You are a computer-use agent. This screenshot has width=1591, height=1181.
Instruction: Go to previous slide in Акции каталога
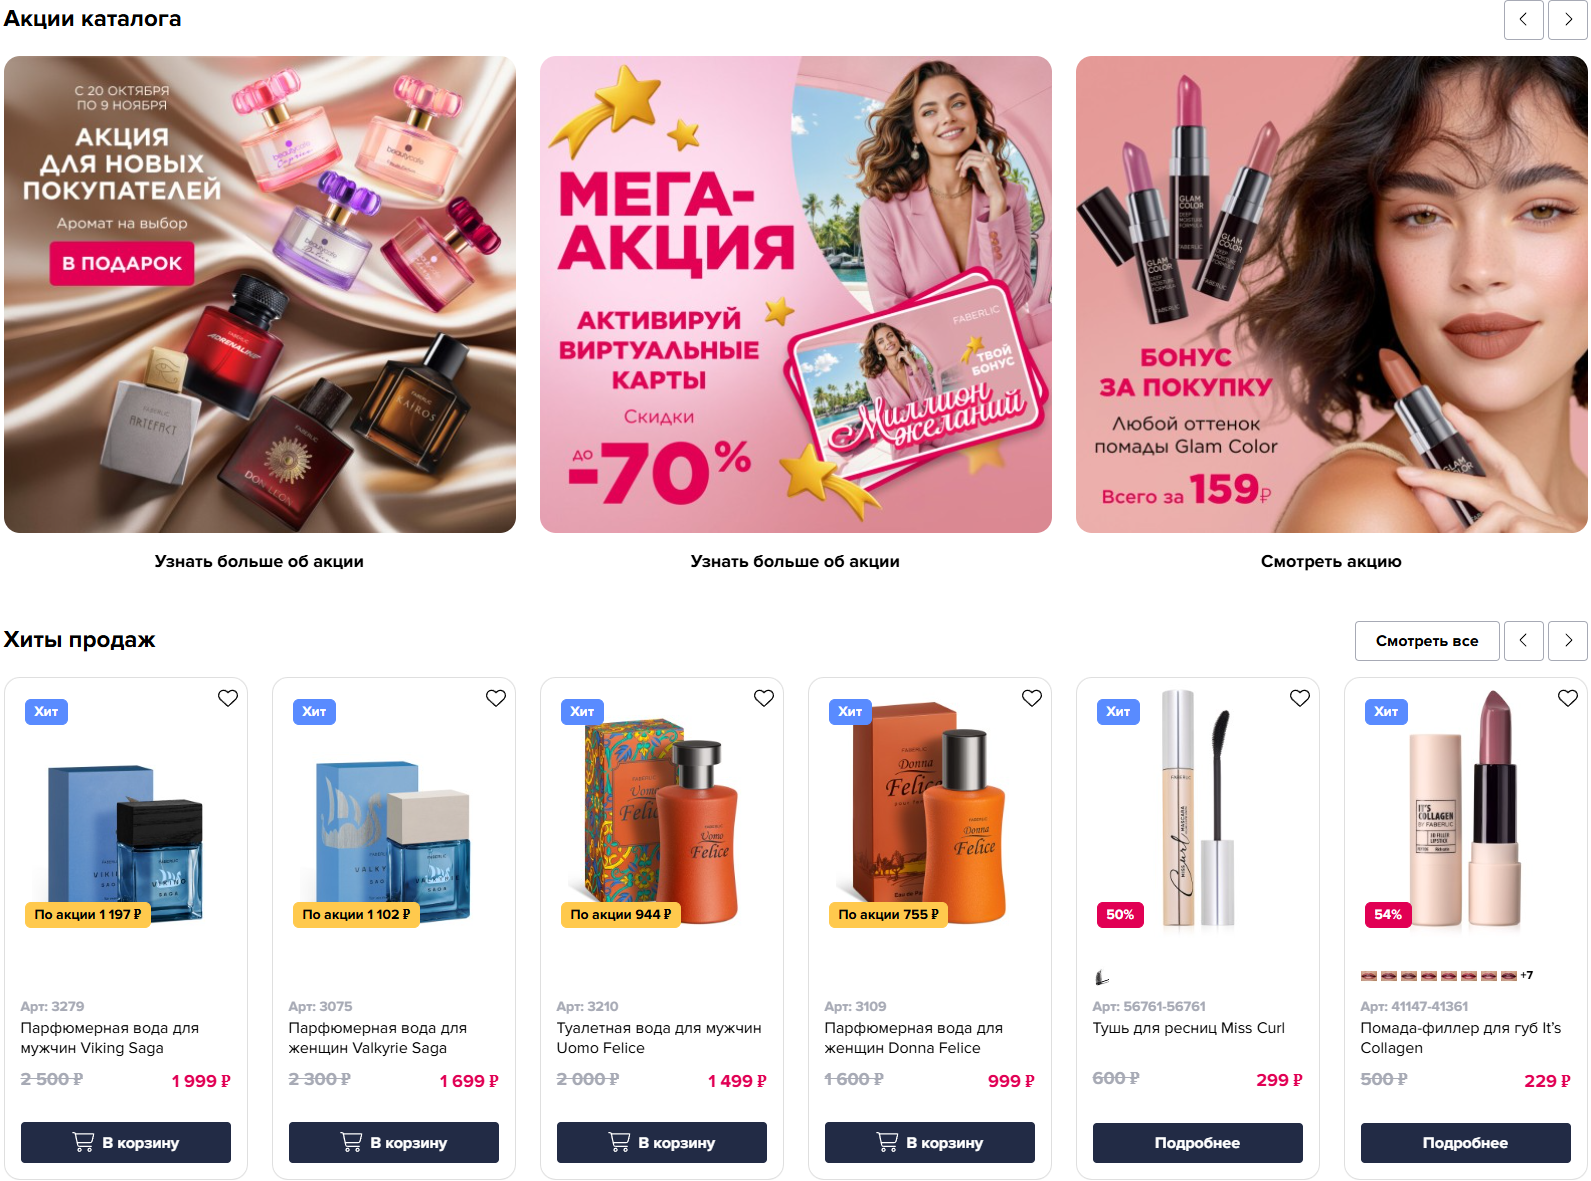pos(1524,20)
